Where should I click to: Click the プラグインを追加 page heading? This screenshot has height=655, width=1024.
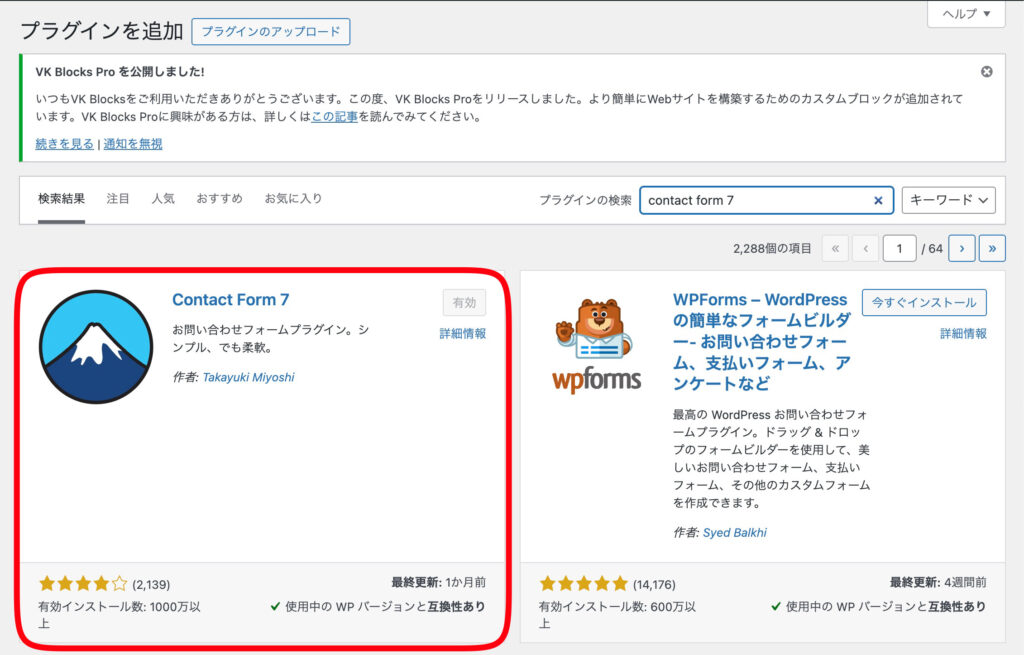tap(102, 31)
